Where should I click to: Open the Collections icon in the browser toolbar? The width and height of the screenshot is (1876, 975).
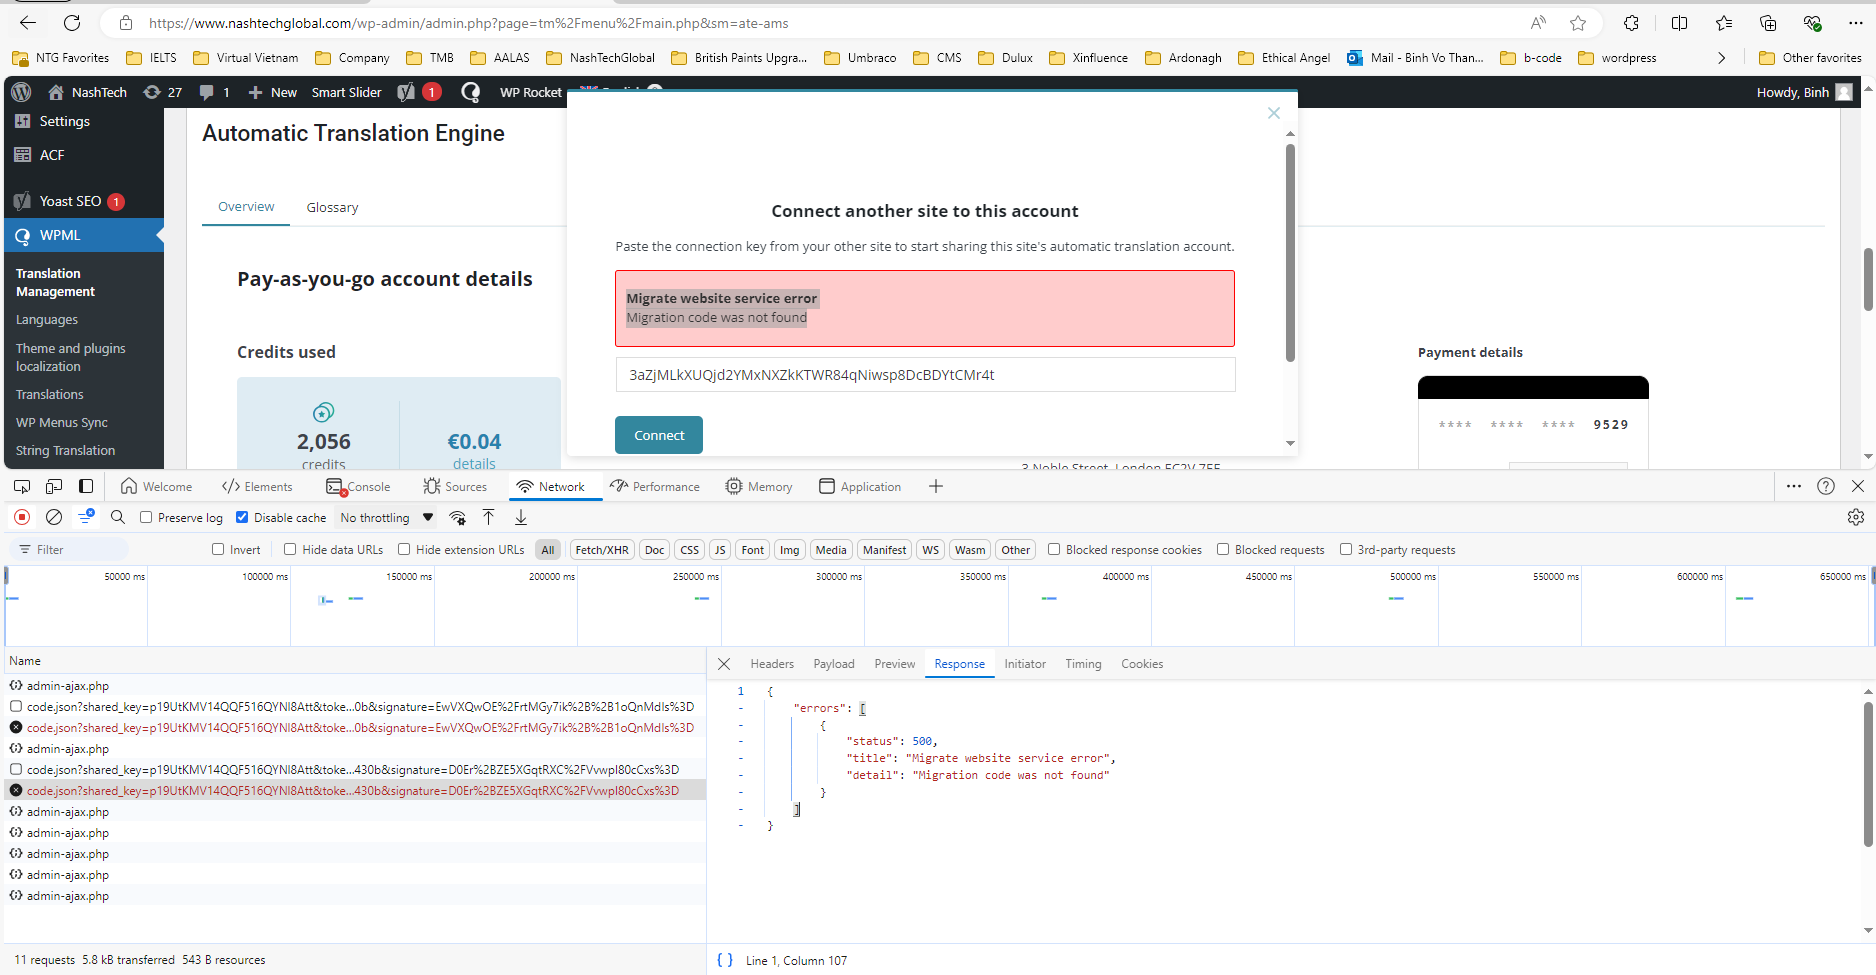point(1768,23)
